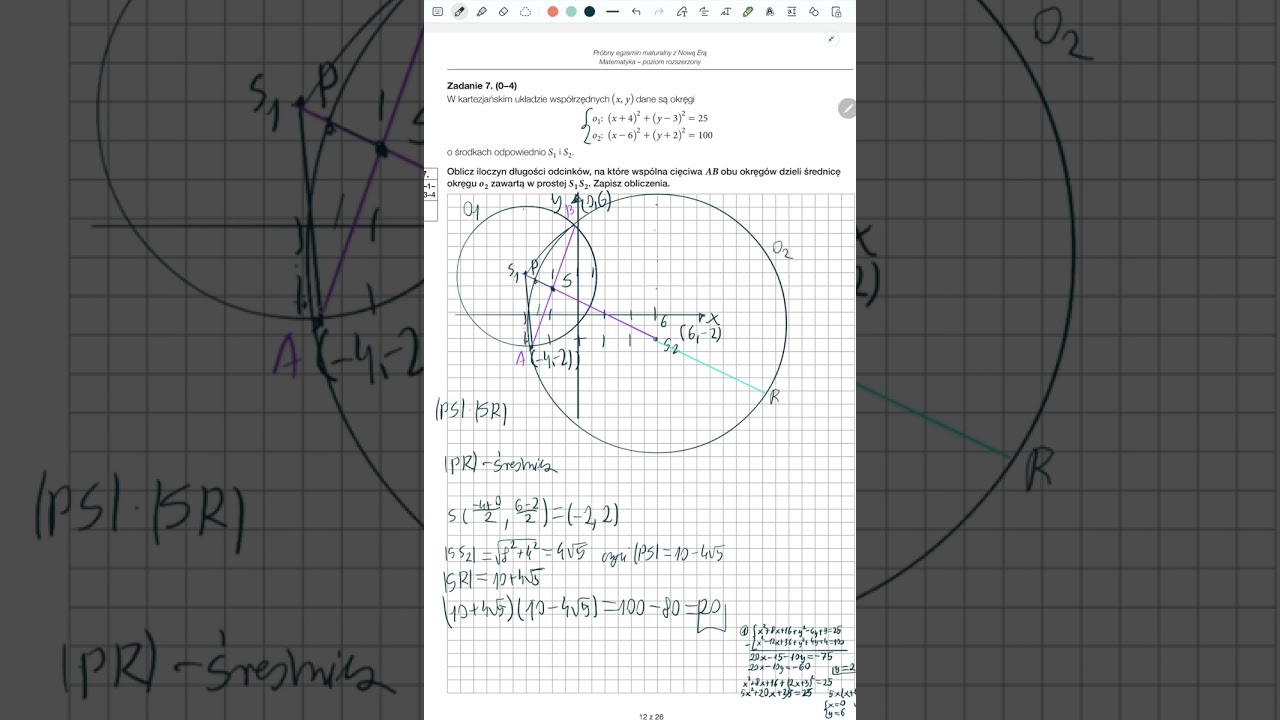Choose the coral red pen color
Image resolution: width=1280 pixels, height=720 pixels.
pos(553,11)
